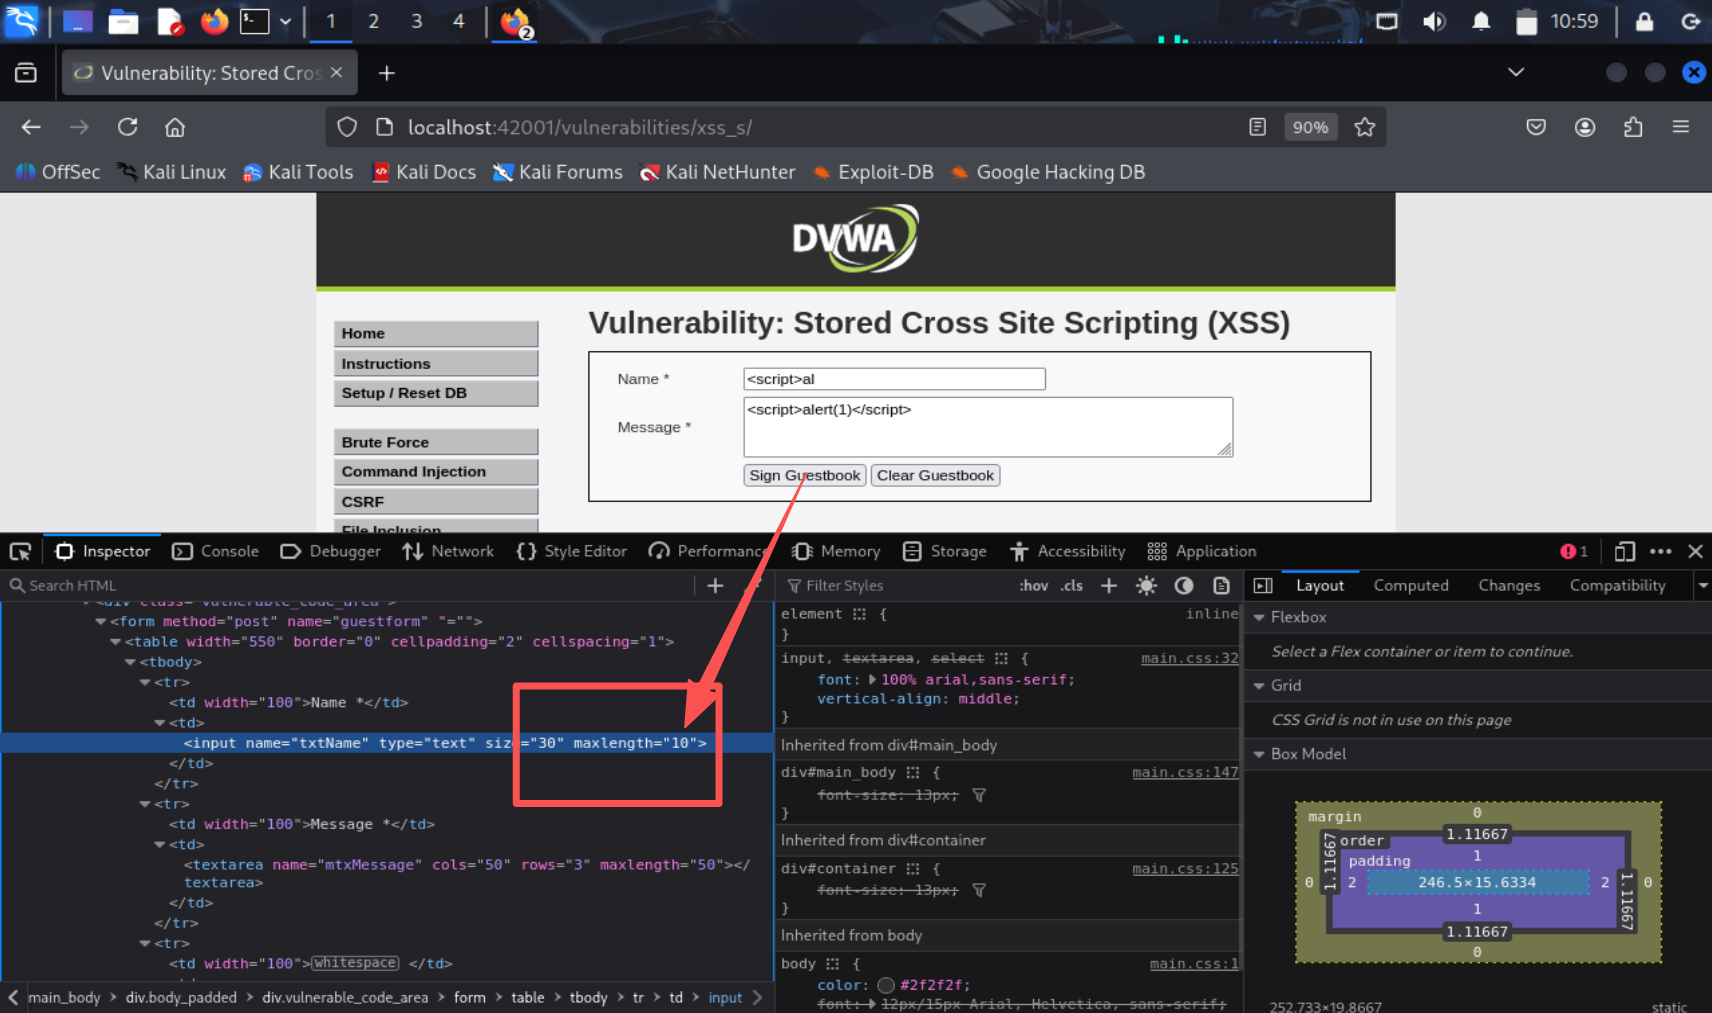Collapse the td node containing the textarea

click(x=160, y=845)
